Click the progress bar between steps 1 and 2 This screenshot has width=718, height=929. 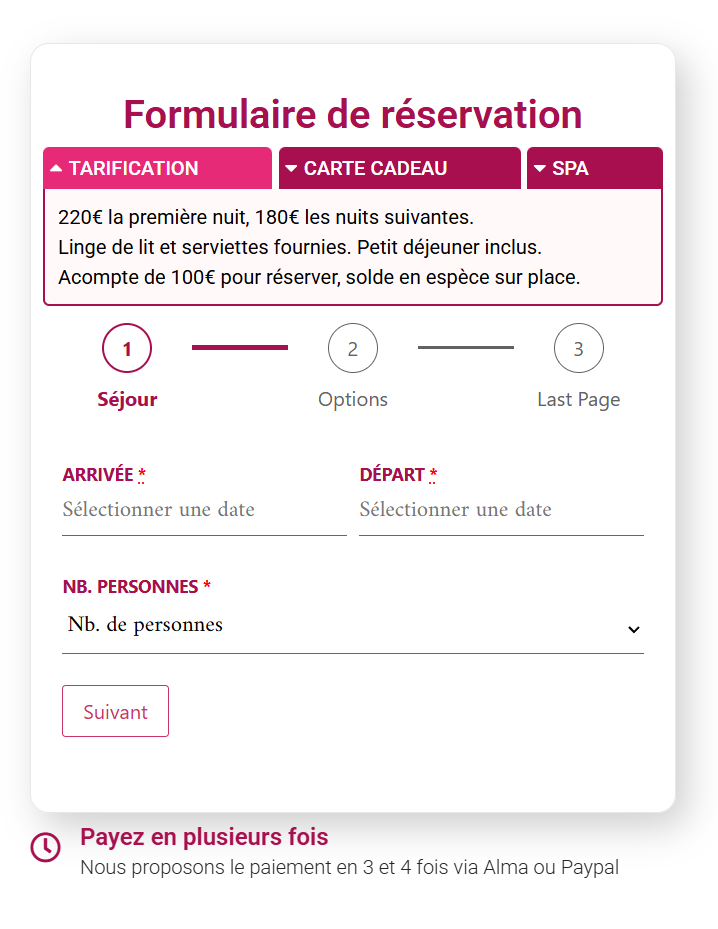pyautogui.click(x=240, y=348)
